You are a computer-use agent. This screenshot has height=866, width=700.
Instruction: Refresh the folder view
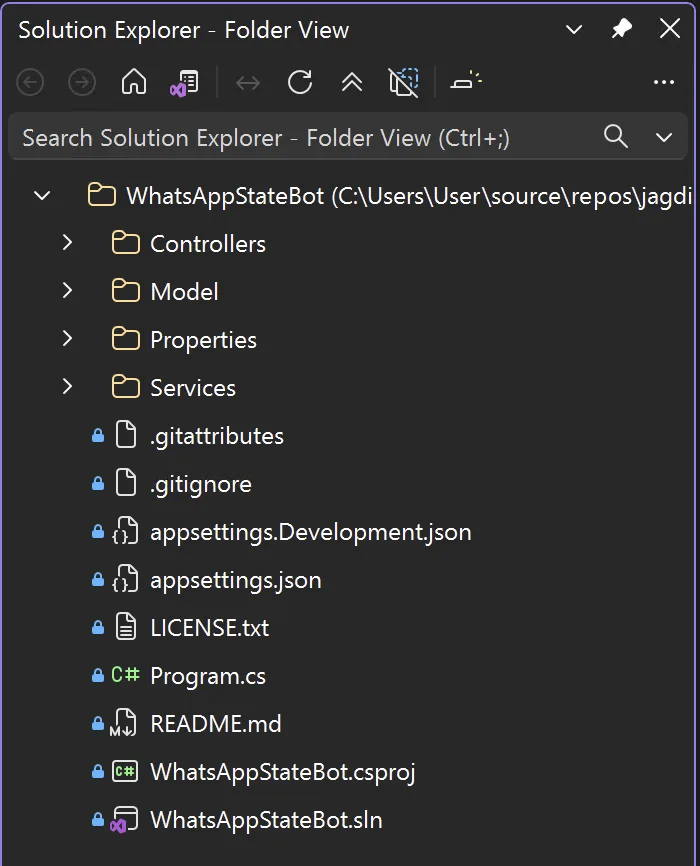pyautogui.click(x=300, y=82)
